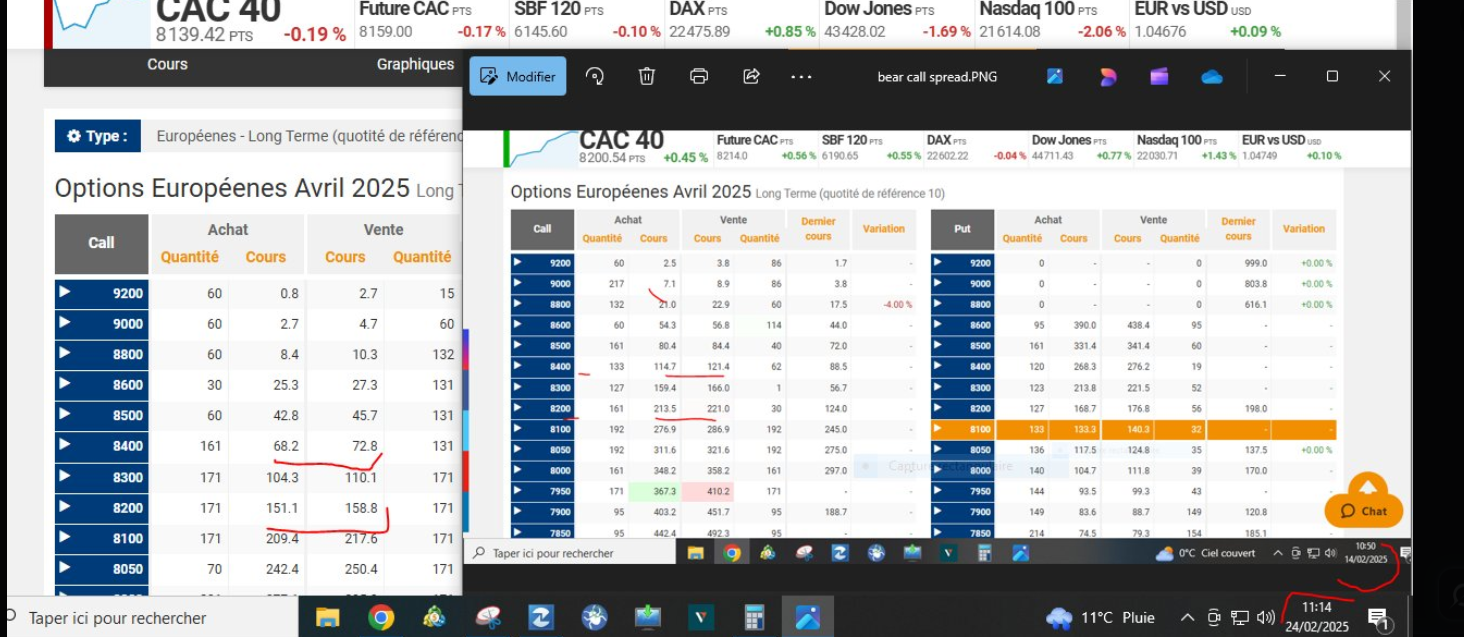The image size is (1464, 637).
Task: Click Achat Cours value 68.2 for 8400
Action: [285, 446]
